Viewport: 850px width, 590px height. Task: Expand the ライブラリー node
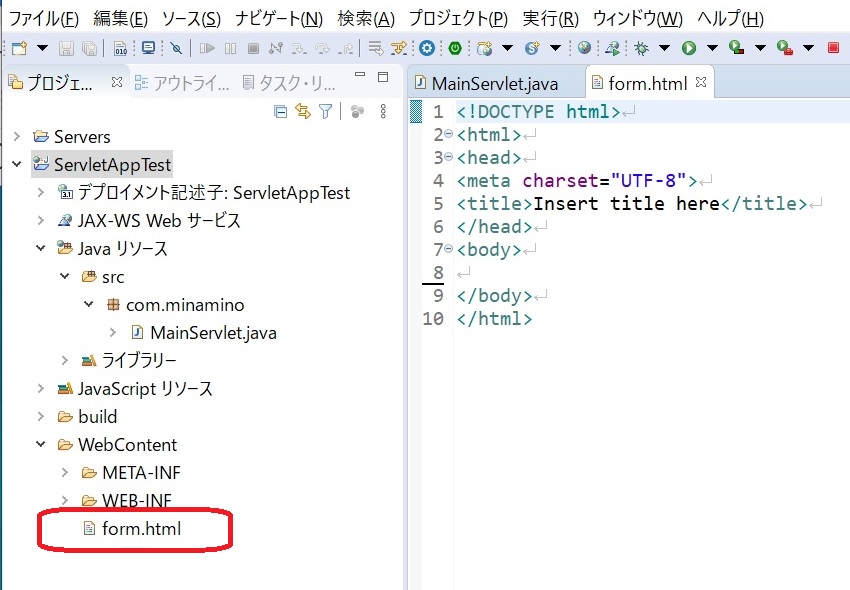point(65,360)
